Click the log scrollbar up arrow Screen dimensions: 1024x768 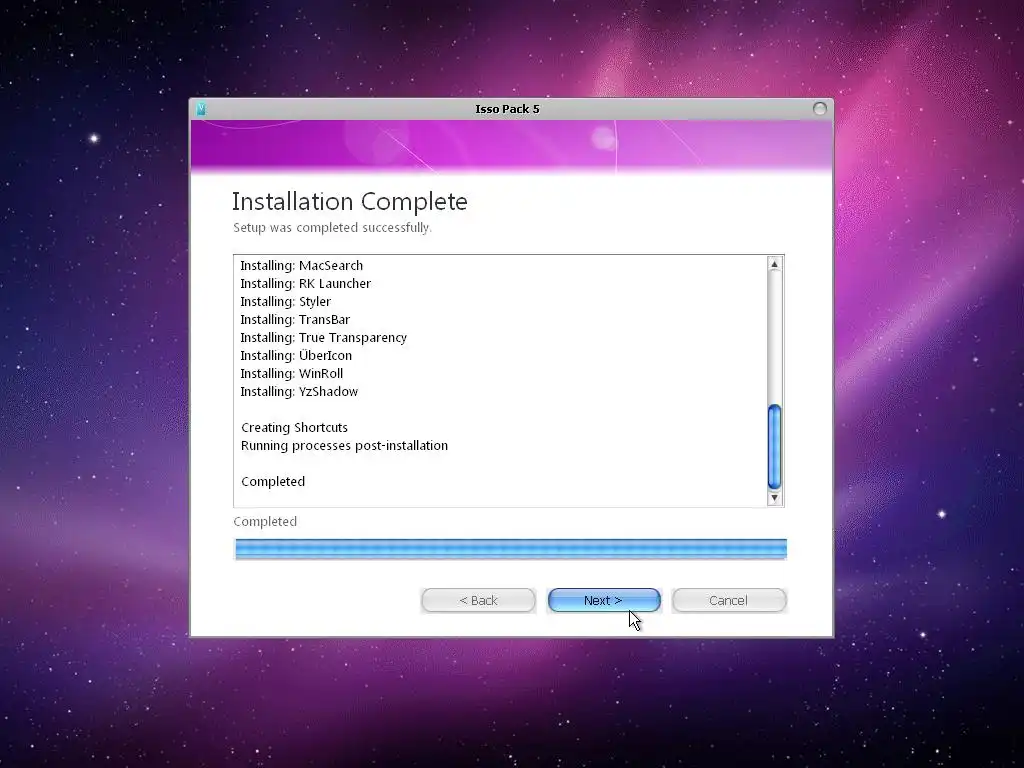click(x=775, y=264)
